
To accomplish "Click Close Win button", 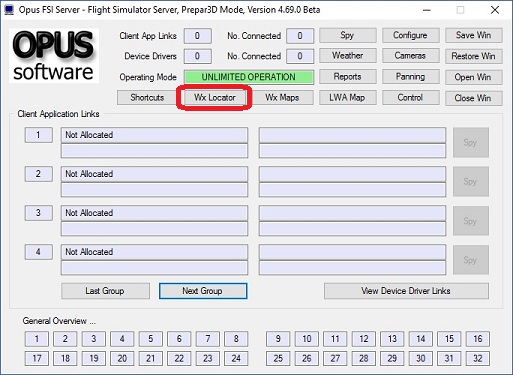I will (473, 98).
